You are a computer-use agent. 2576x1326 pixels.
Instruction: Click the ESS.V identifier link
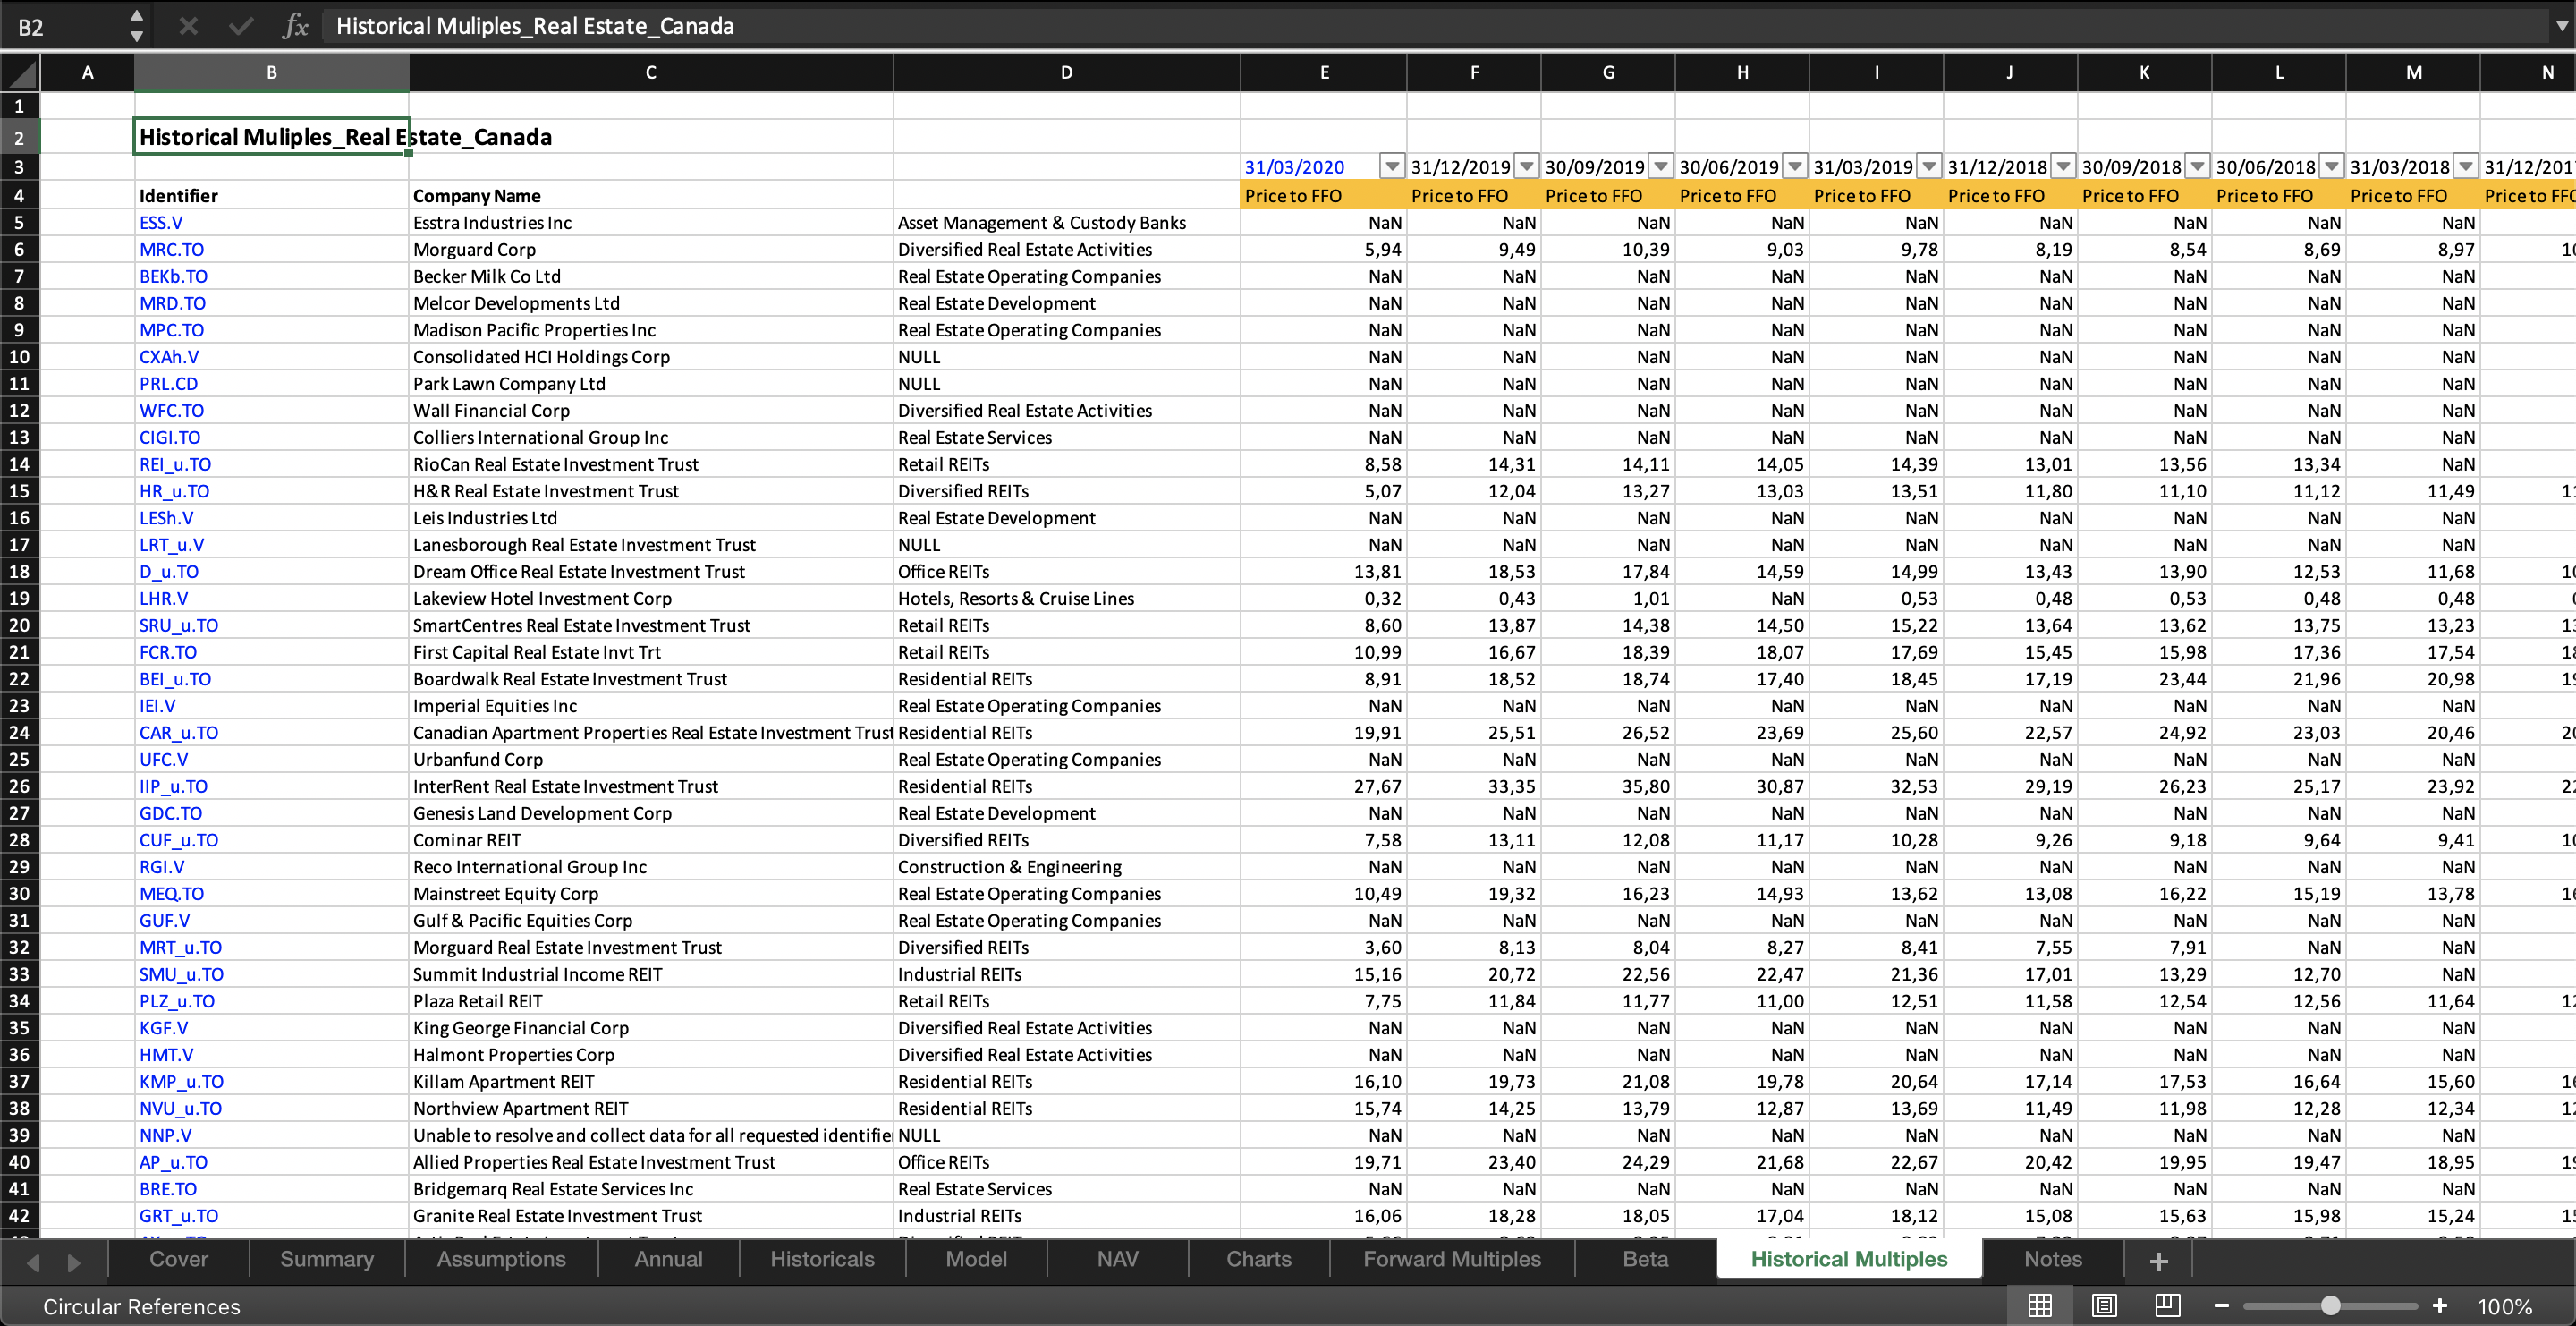pos(161,223)
